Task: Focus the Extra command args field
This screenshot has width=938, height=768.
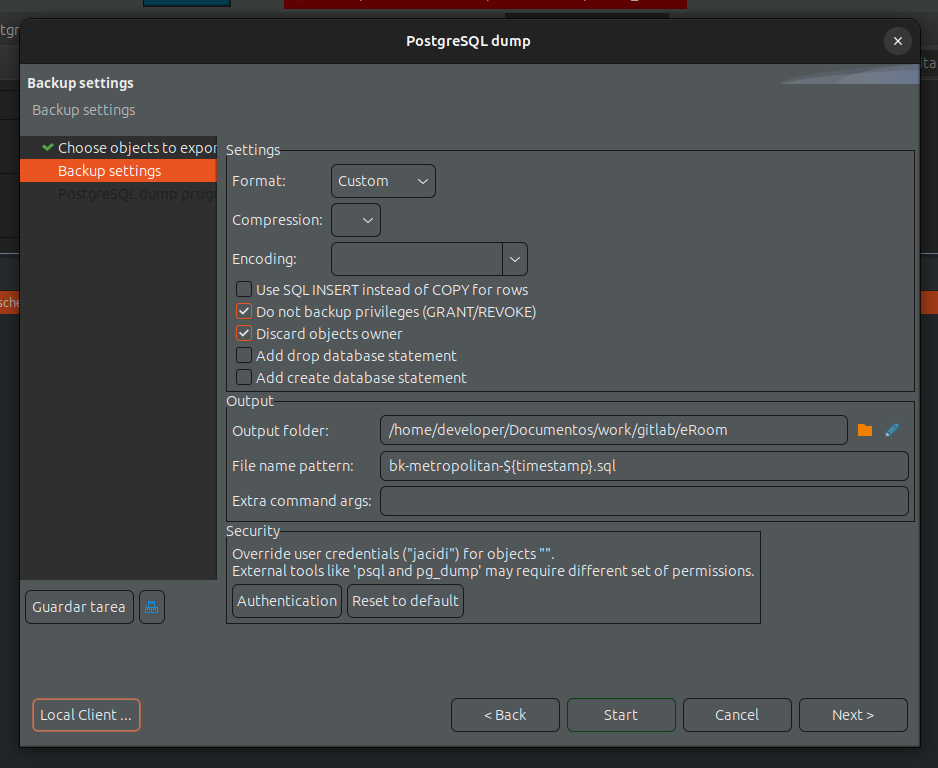Action: click(643, 501)
